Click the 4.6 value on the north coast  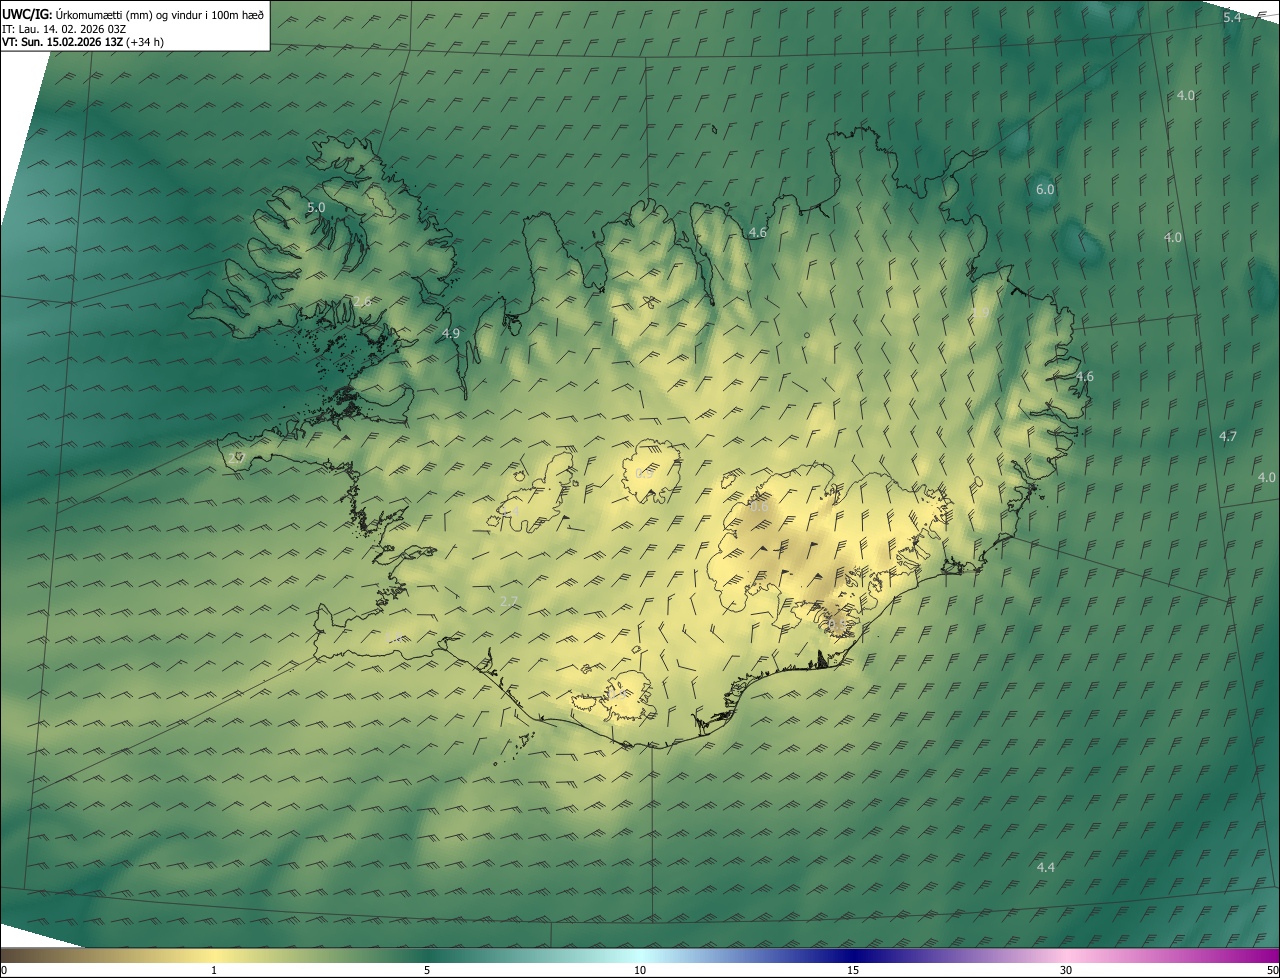(x=758, y=232)
